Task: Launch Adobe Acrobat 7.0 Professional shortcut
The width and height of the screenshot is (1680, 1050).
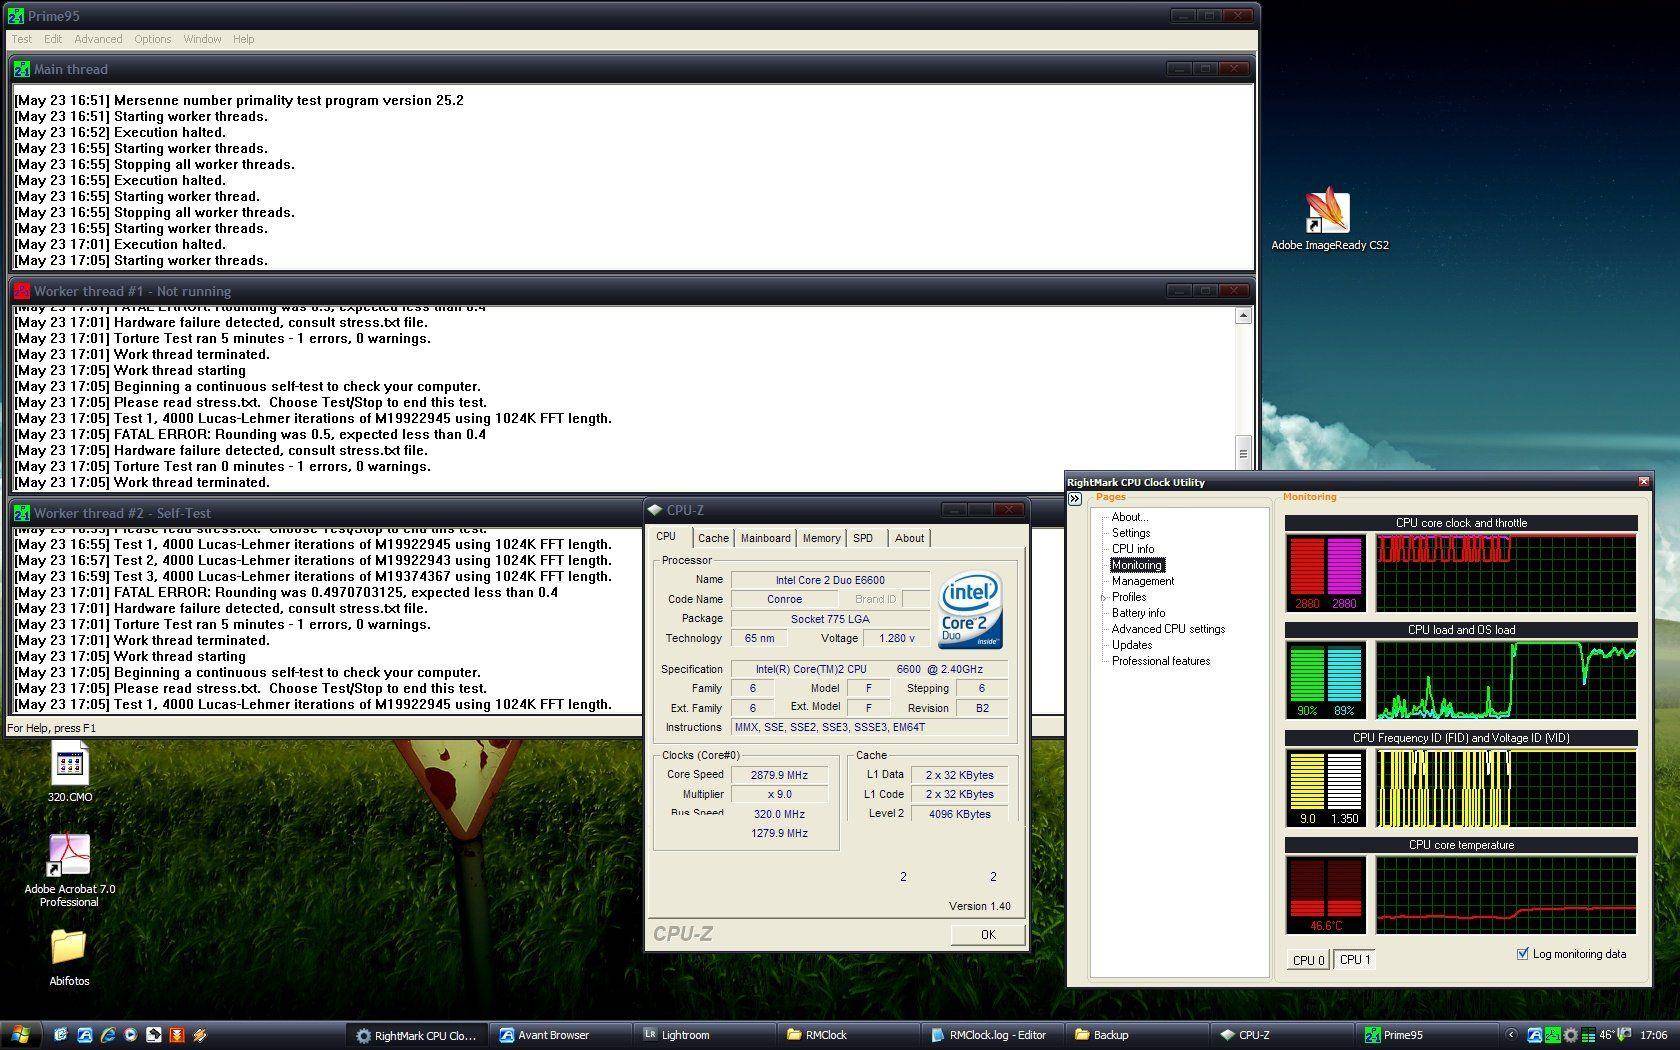Action: coord(69,869)
